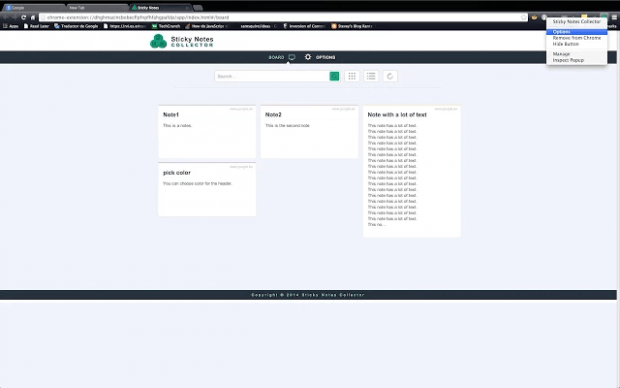Click the browser home button
Image resolution: width=620 pixels, height=388 pixels.
click(33, 17)
